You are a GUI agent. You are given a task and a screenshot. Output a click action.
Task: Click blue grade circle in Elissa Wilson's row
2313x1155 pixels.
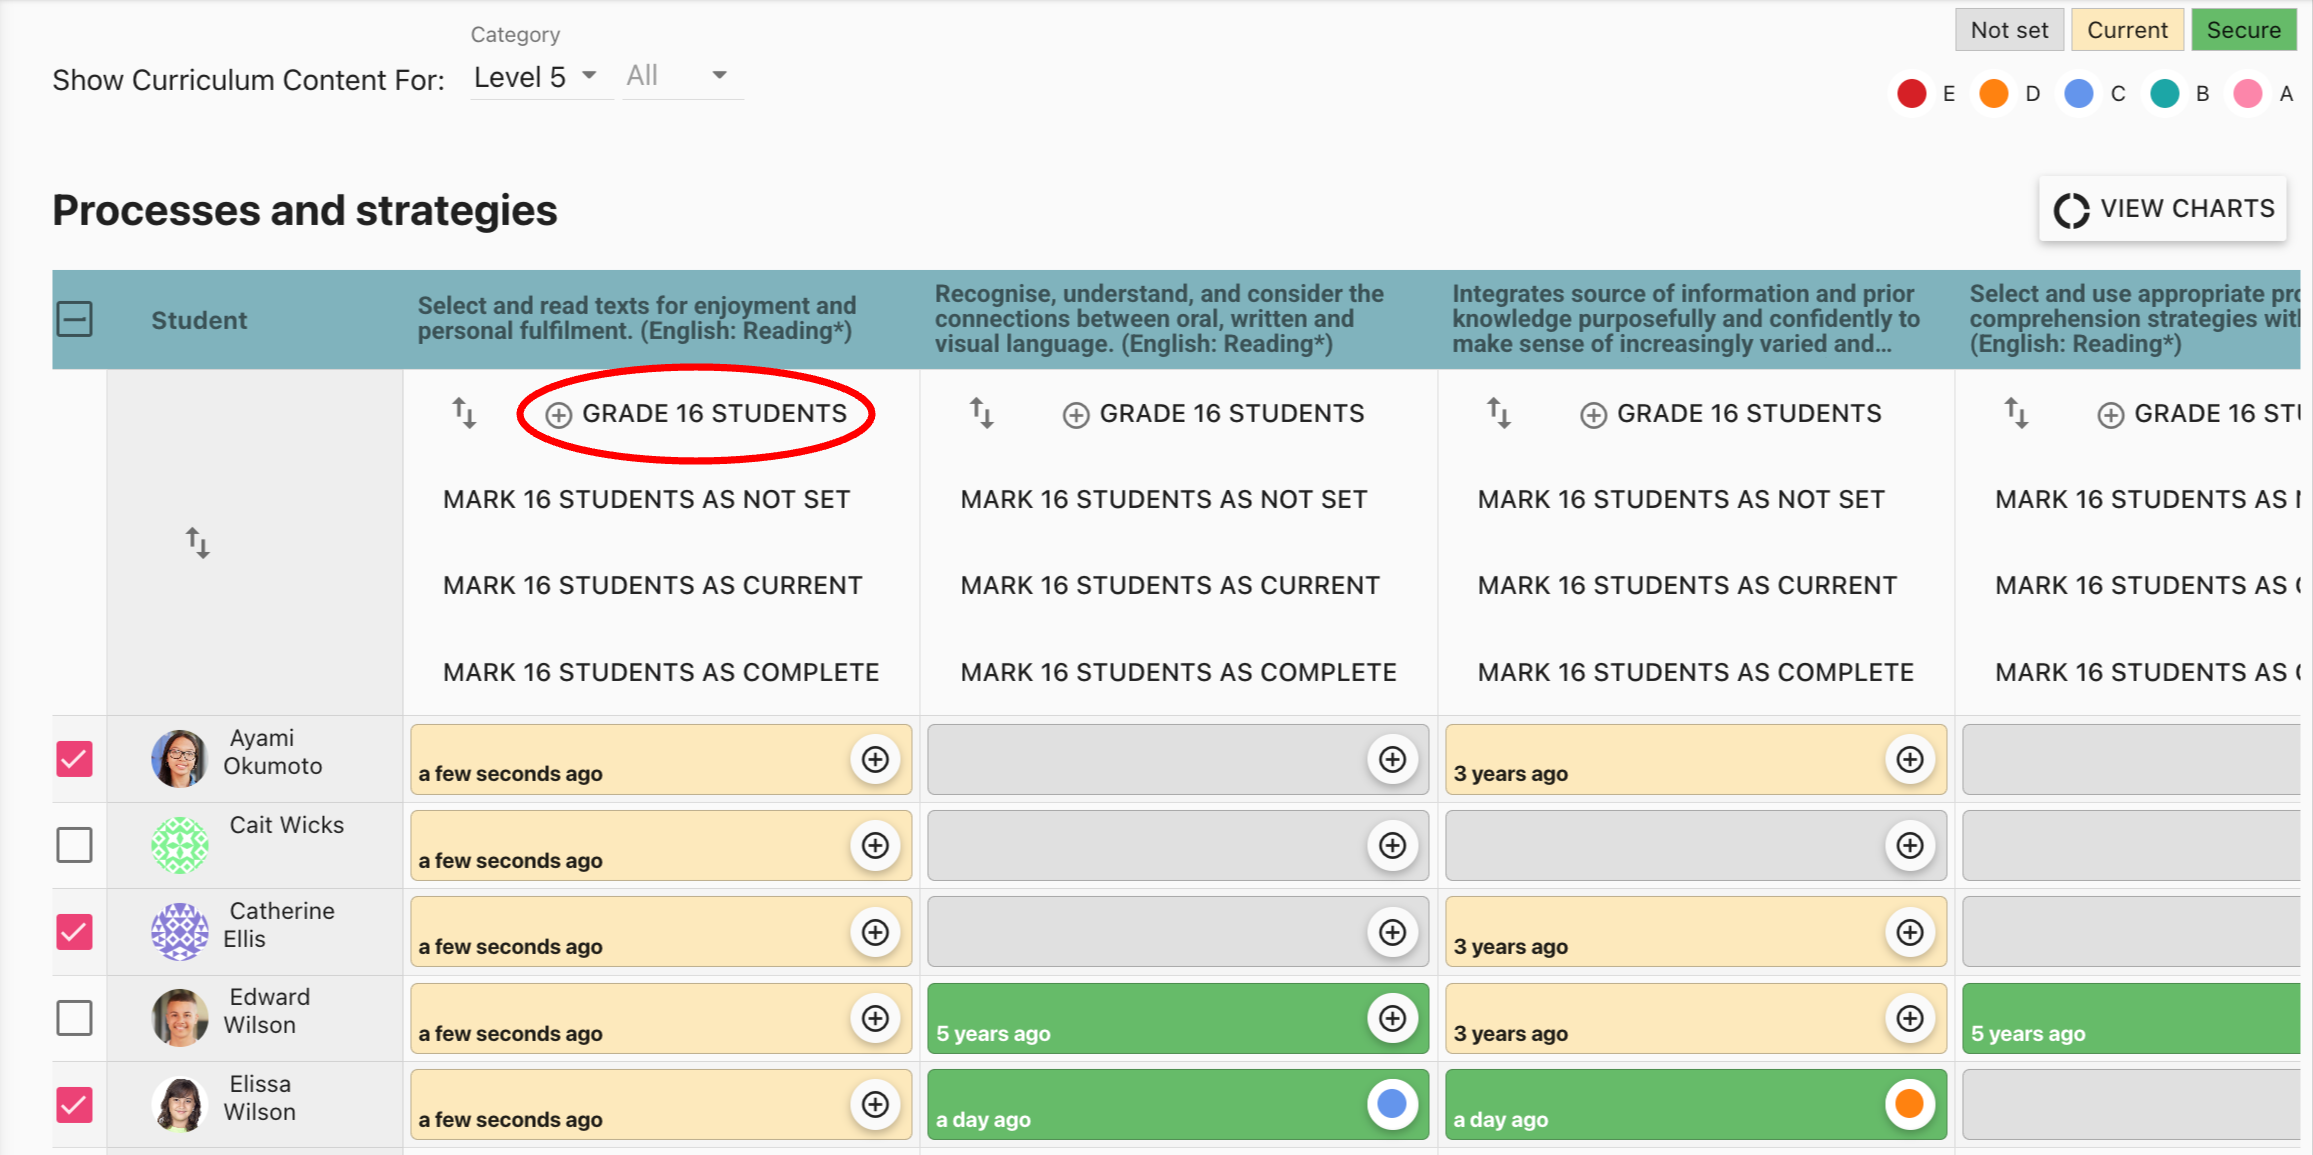pyautogui.click(x=1392, y=1104)
